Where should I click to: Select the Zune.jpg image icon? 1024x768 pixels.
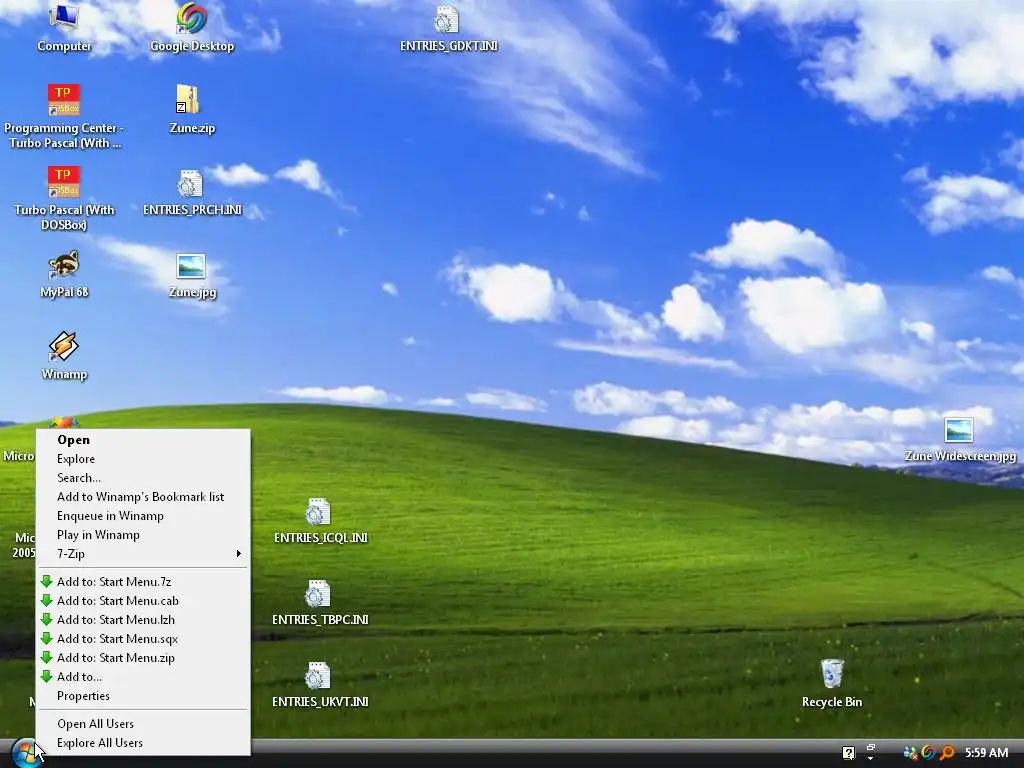pyautogui.click(x=192, y=274)
